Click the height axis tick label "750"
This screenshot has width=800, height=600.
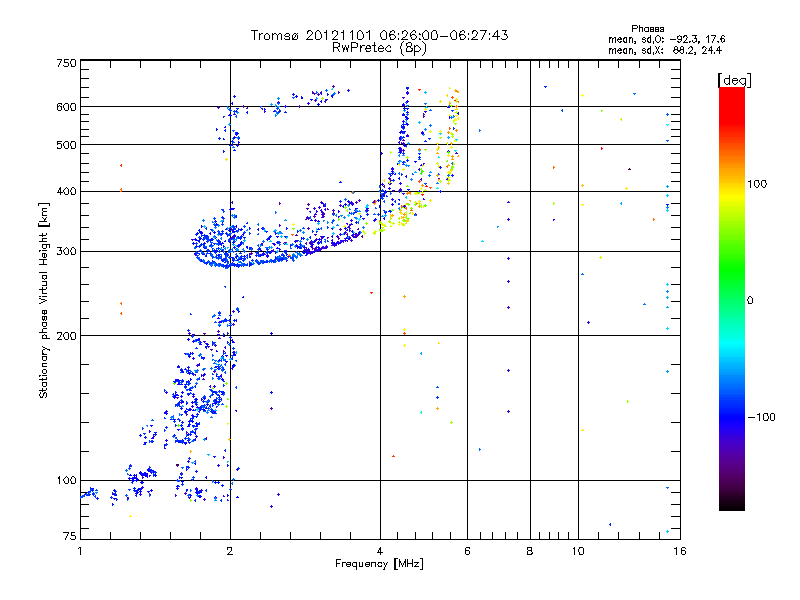coord(66,63)
